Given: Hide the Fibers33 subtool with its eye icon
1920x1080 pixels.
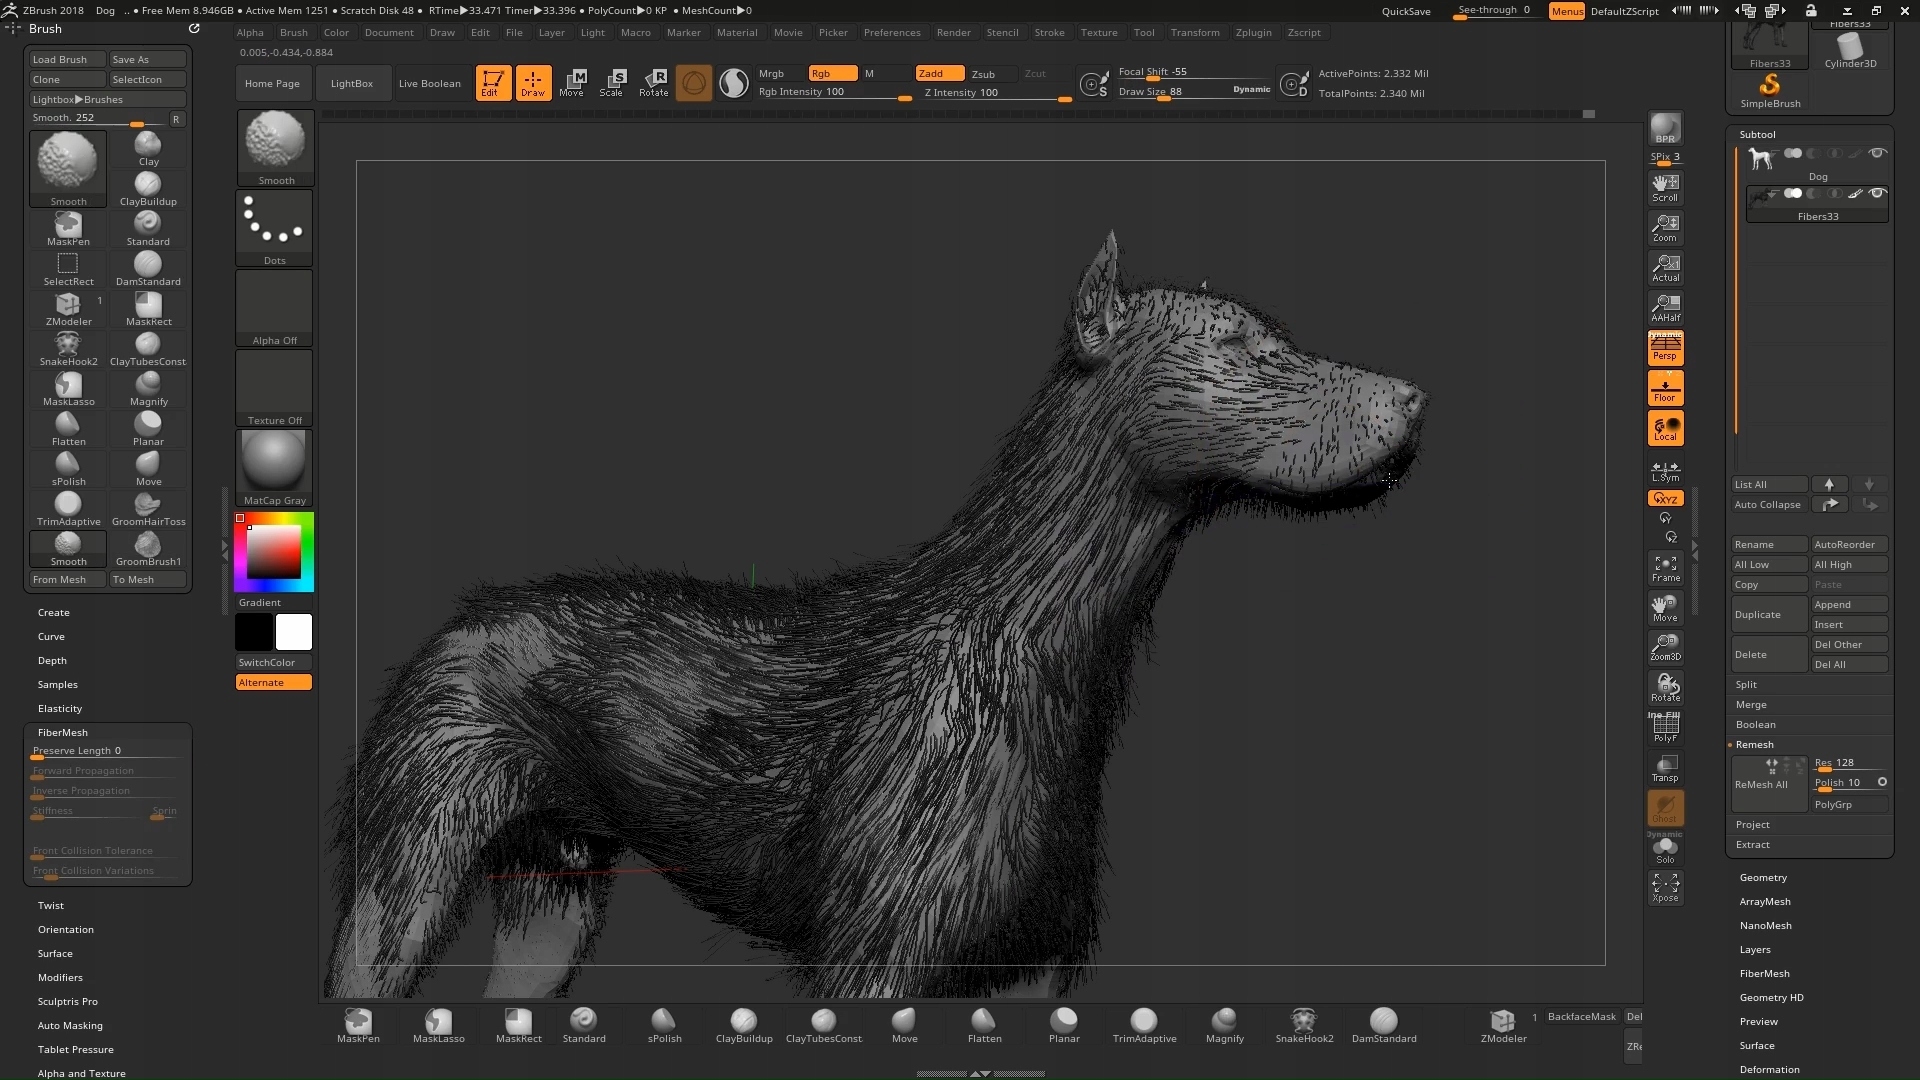Looking at the screenshot, I should [1877, 193].
